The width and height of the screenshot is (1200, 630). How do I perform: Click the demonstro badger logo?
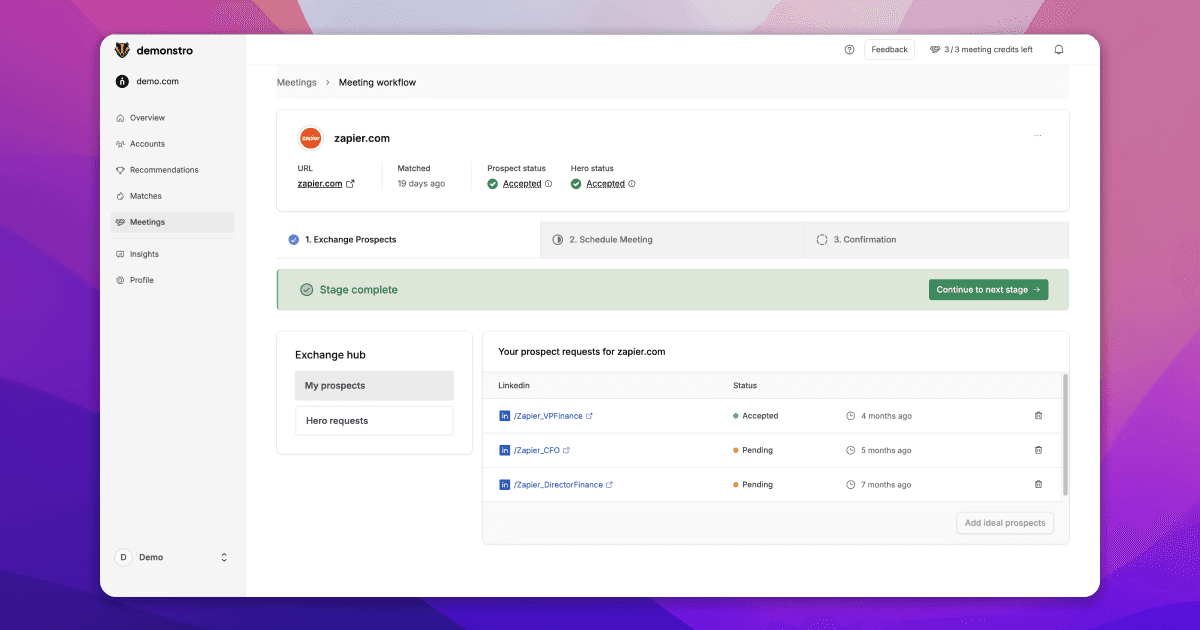122,49
